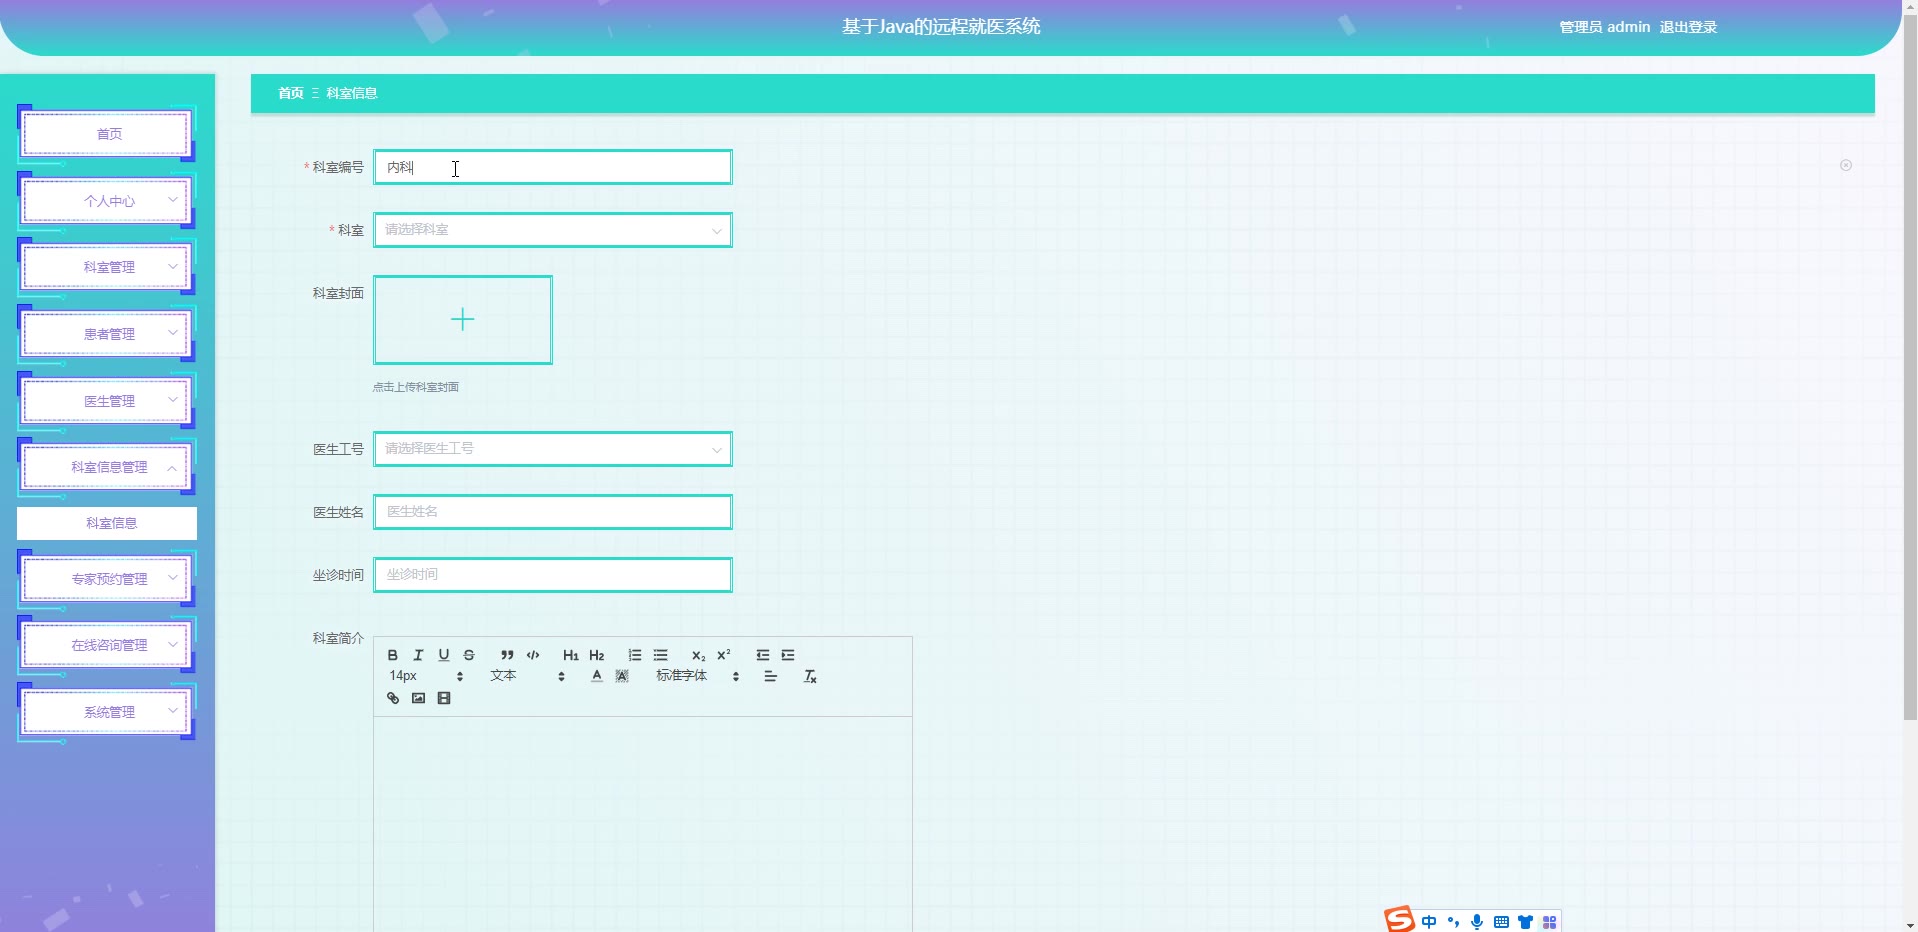The width and height of the screenshot is (1918, 932).
Task: Open the IME toolbox grid icon
Action: click(x=1549, y=922)
